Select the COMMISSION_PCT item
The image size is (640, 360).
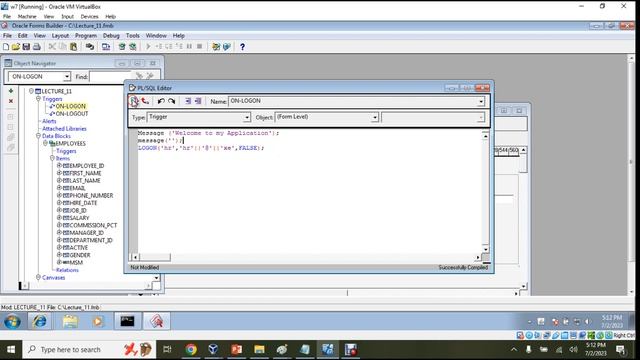pyautogui.click(x=93, y=225)
